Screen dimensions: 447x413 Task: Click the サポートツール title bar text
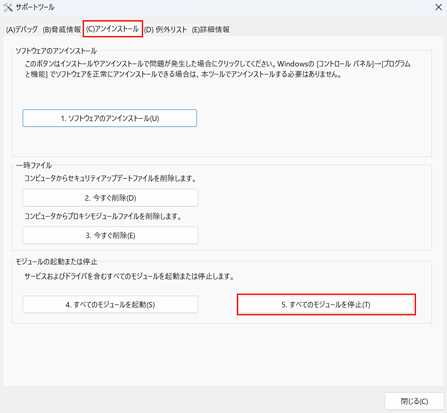point(35,7)
